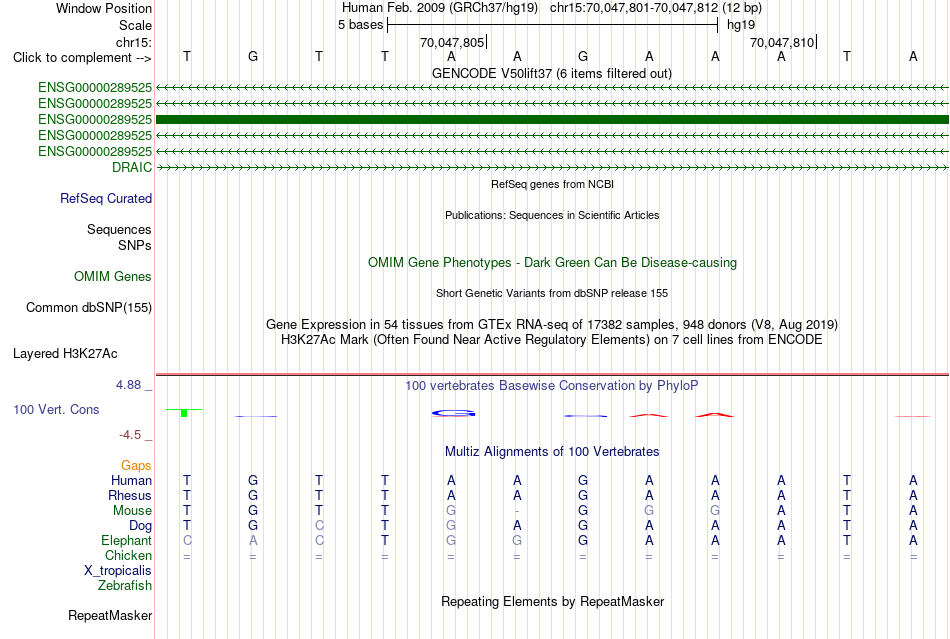
Task: Click 'Multiz Alignments of 100 Vertebrates' title
Action: [x=552, y=452]
